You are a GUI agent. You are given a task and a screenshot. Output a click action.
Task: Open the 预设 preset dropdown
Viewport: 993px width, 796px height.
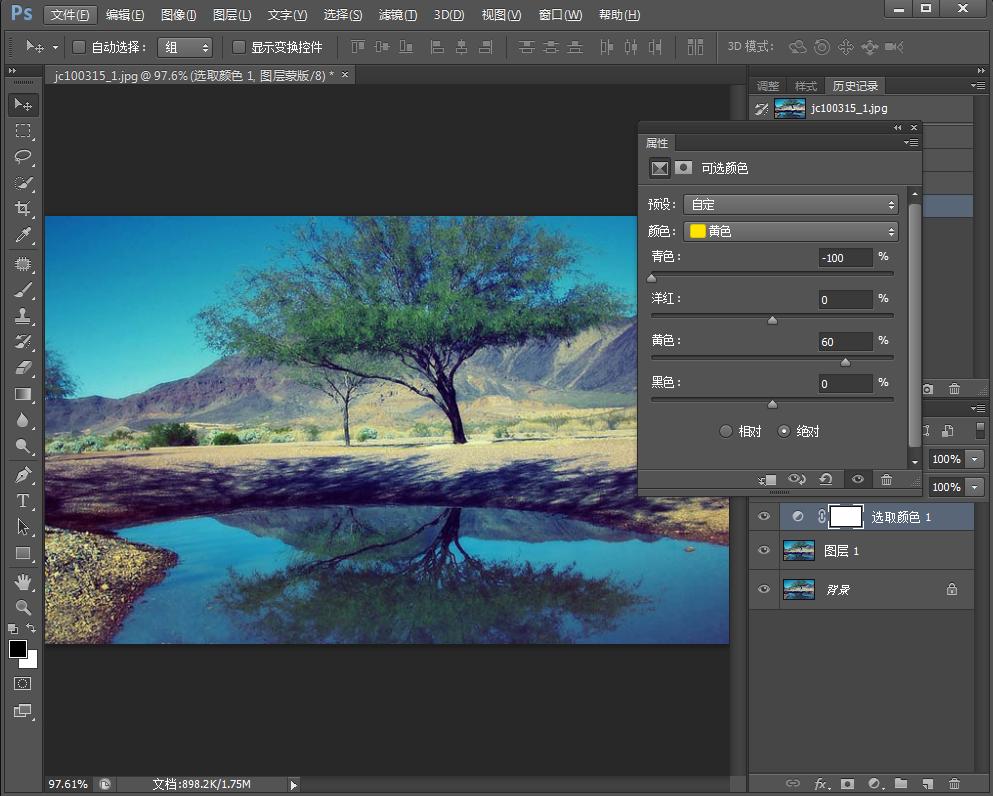[x=791, y=205]
